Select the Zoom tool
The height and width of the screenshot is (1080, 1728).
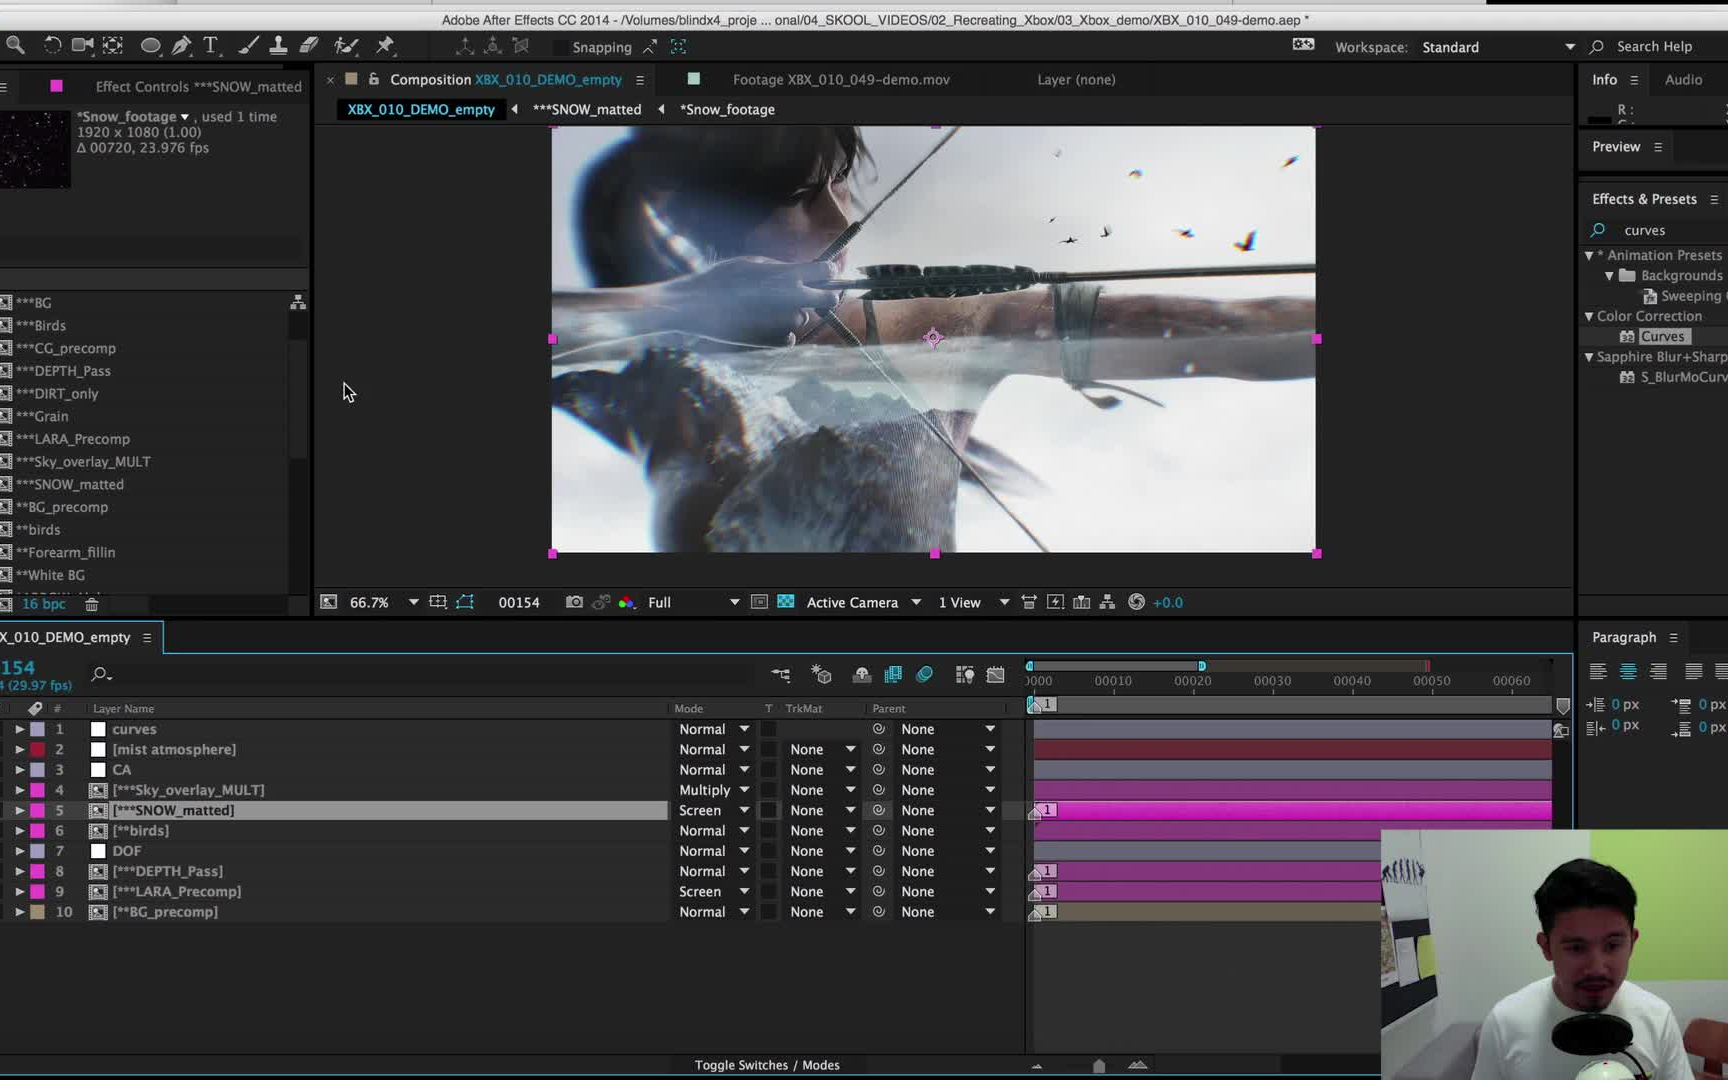15,45
